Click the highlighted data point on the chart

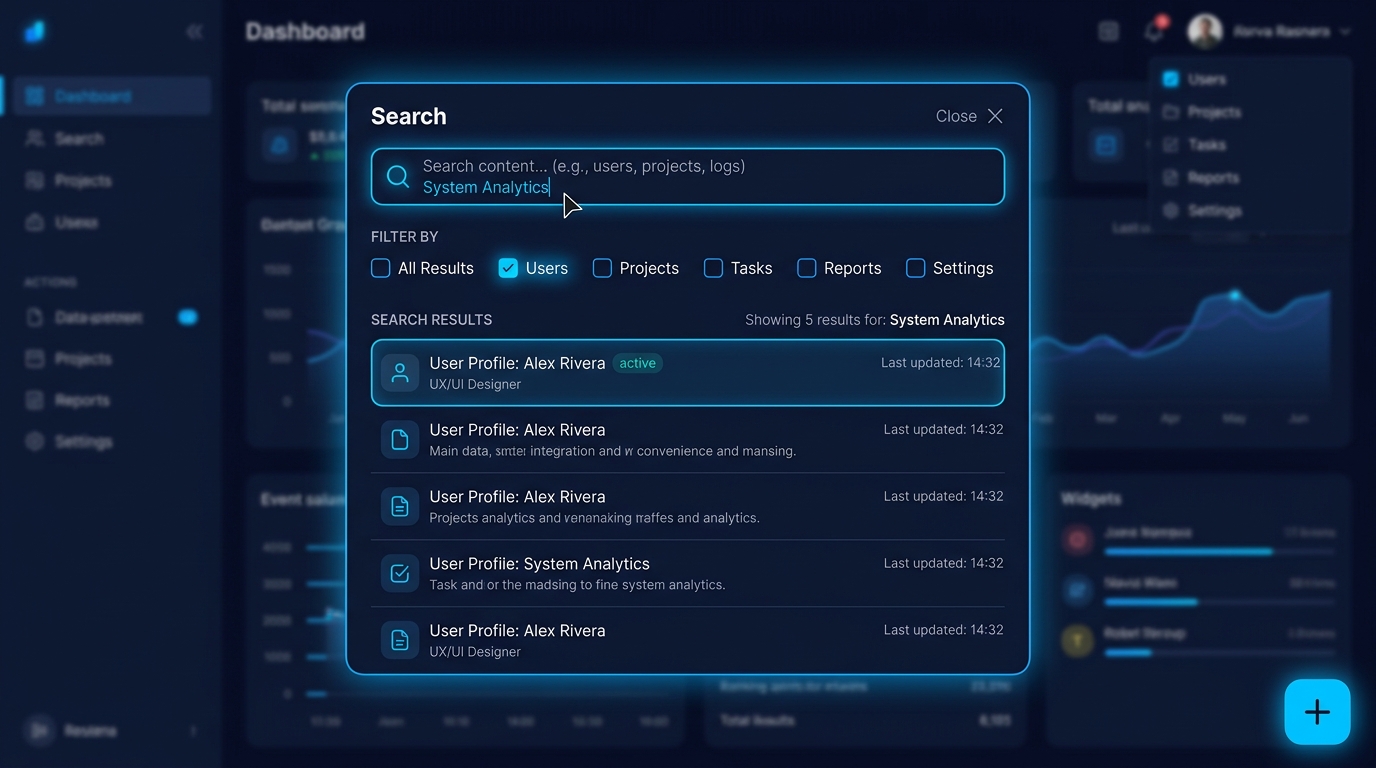(1235, 295)
